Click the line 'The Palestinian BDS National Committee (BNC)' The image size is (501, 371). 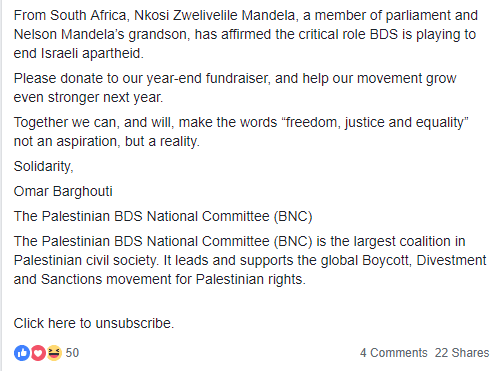pos(163,216)
